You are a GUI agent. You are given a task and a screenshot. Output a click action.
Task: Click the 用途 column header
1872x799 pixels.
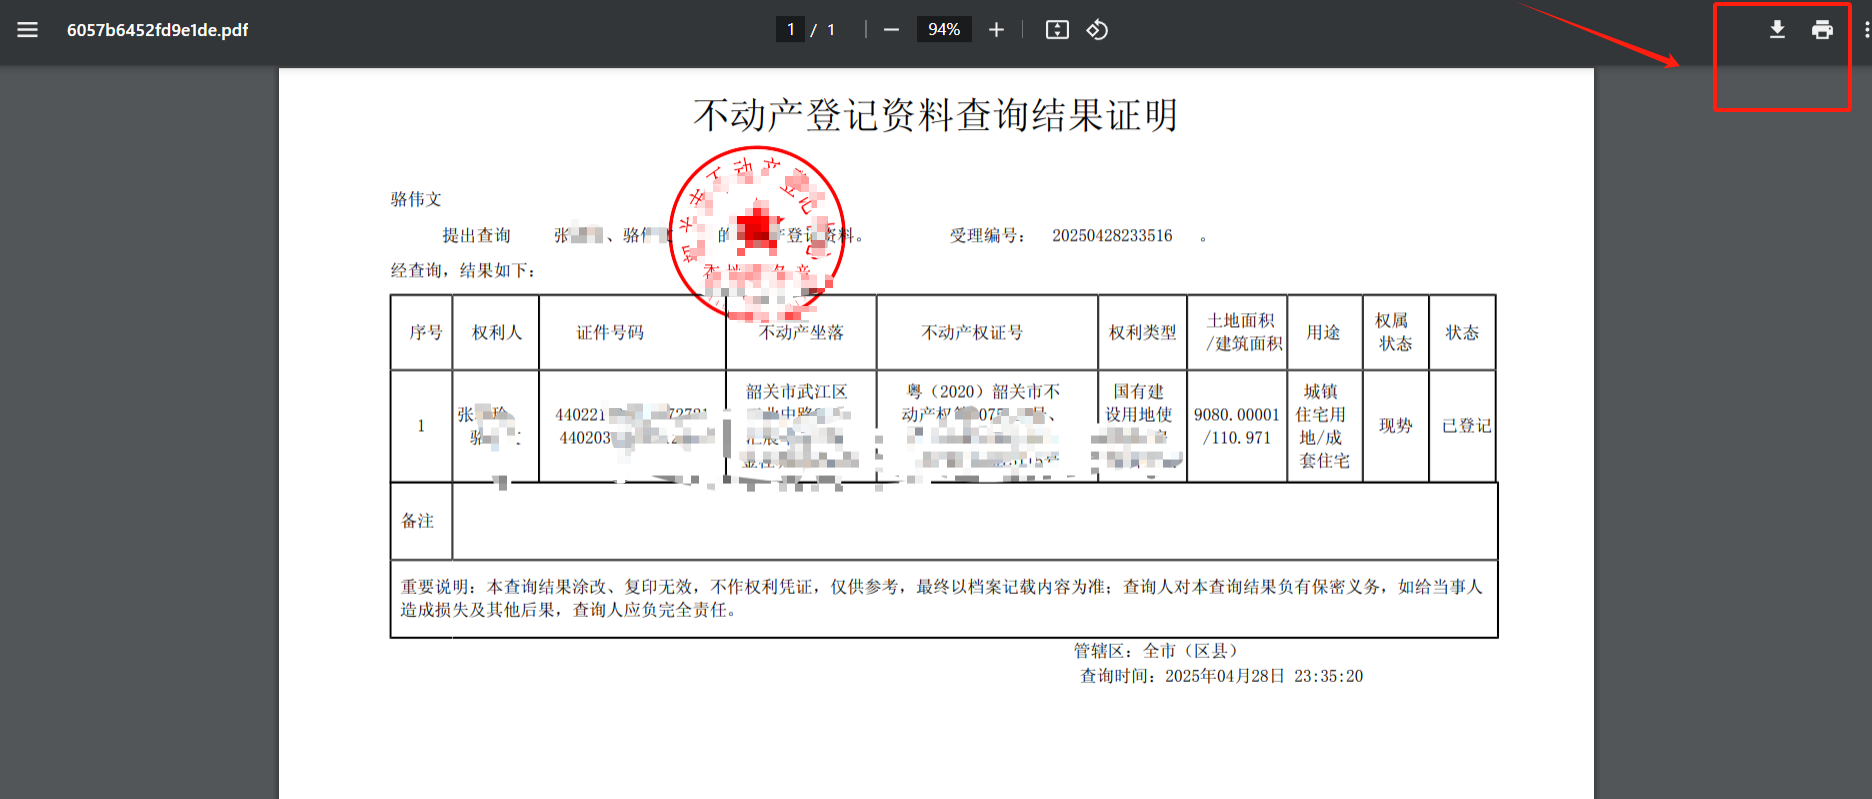point(1323,332)
